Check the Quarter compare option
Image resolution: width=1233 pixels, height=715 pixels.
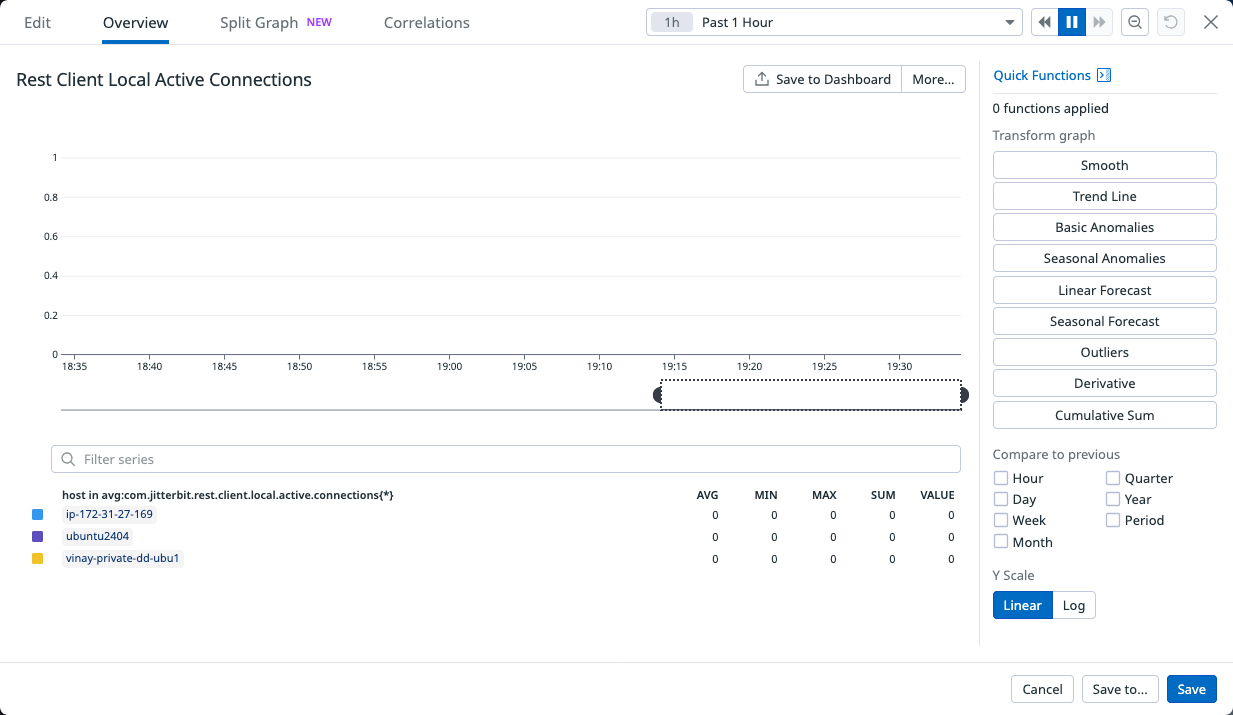click(x=1112, y=478)
